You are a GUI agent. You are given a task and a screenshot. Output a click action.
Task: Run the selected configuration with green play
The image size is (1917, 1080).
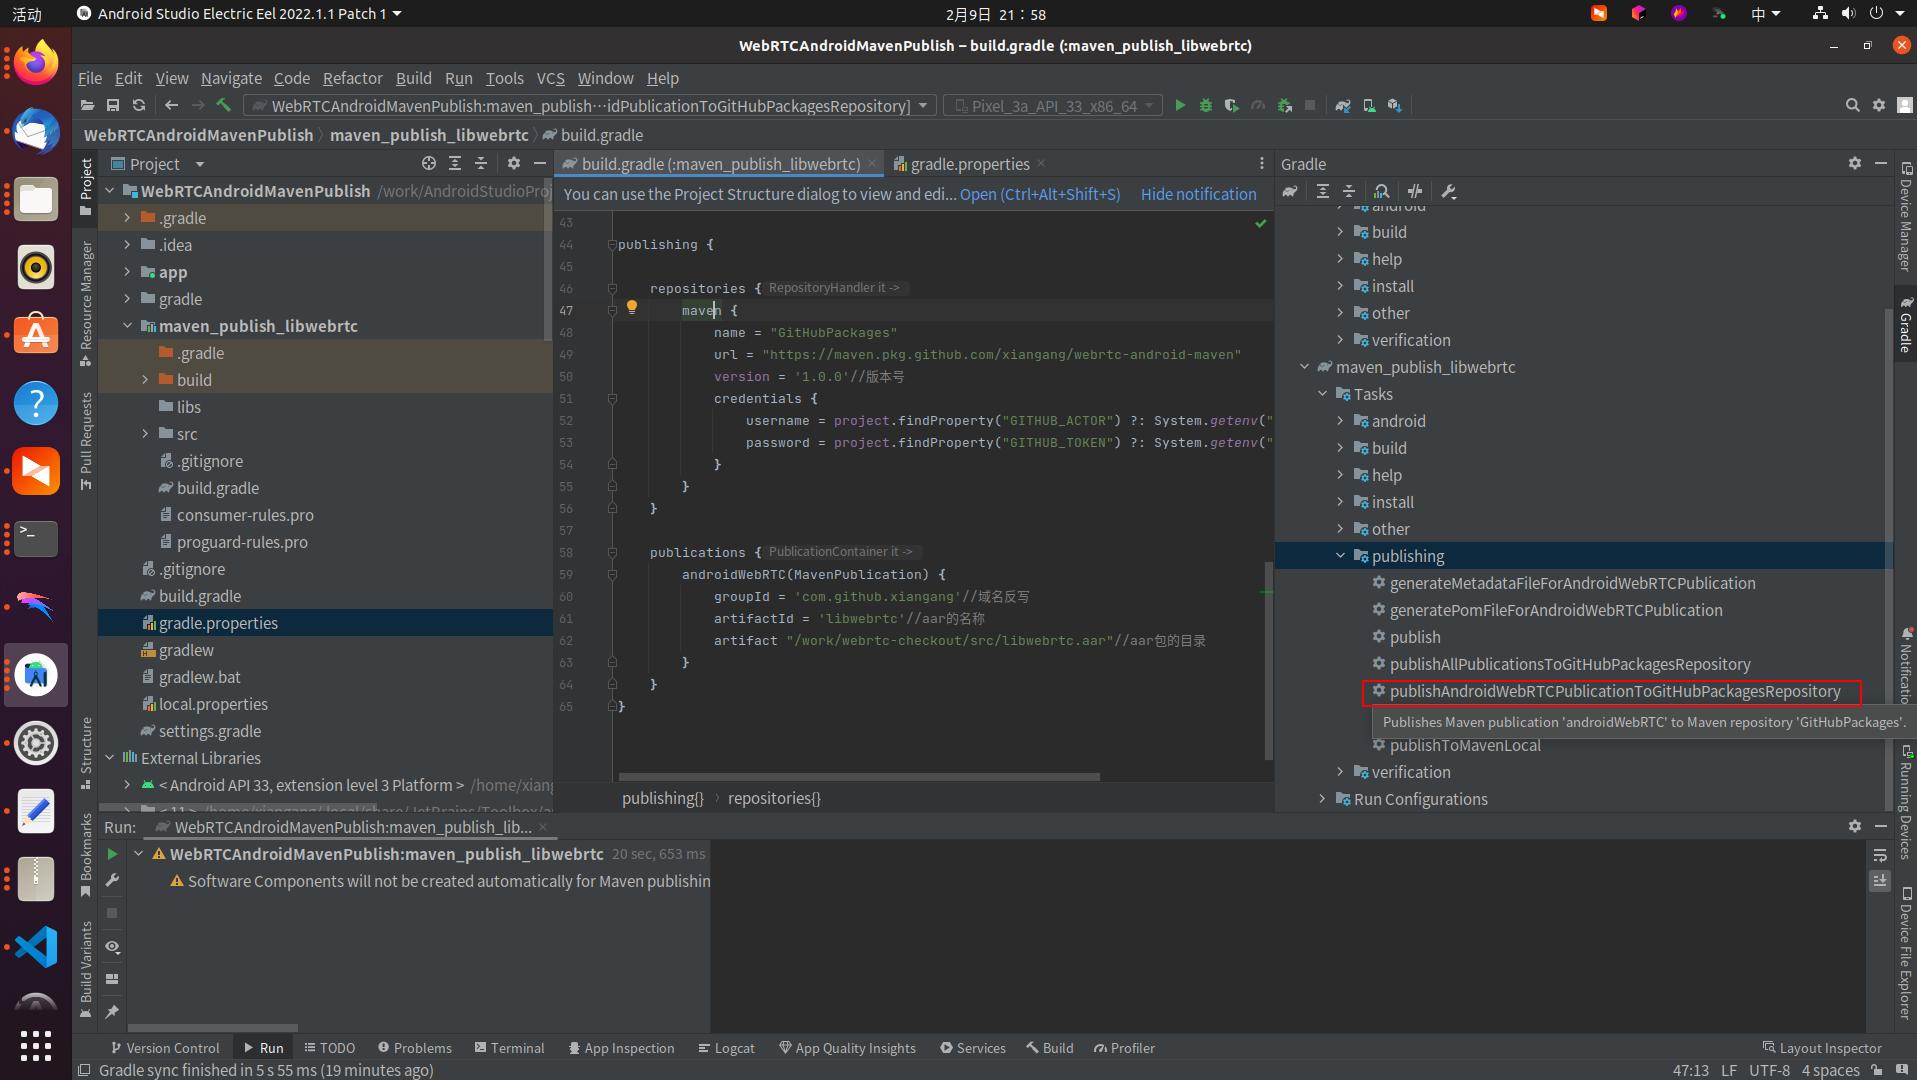[x=1180, y=105]
